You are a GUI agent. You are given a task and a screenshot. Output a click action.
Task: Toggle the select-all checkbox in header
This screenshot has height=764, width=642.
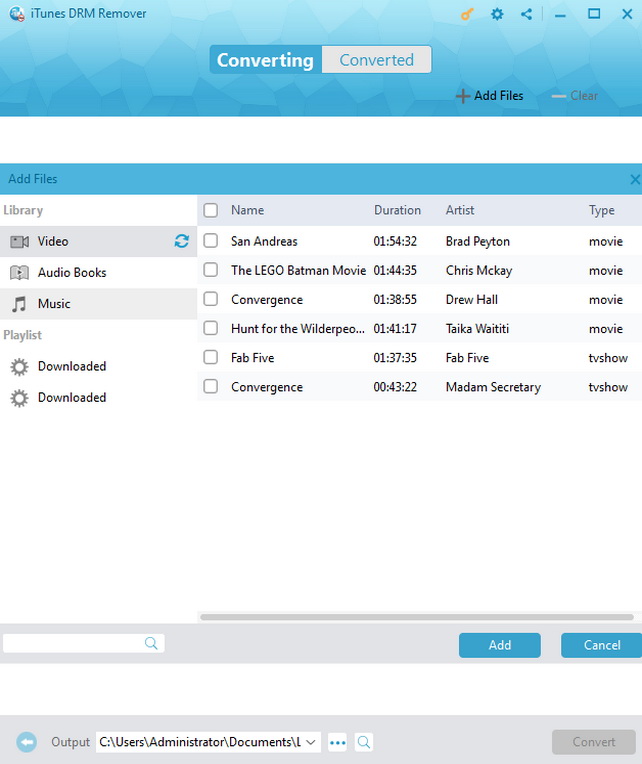[210, 210]
